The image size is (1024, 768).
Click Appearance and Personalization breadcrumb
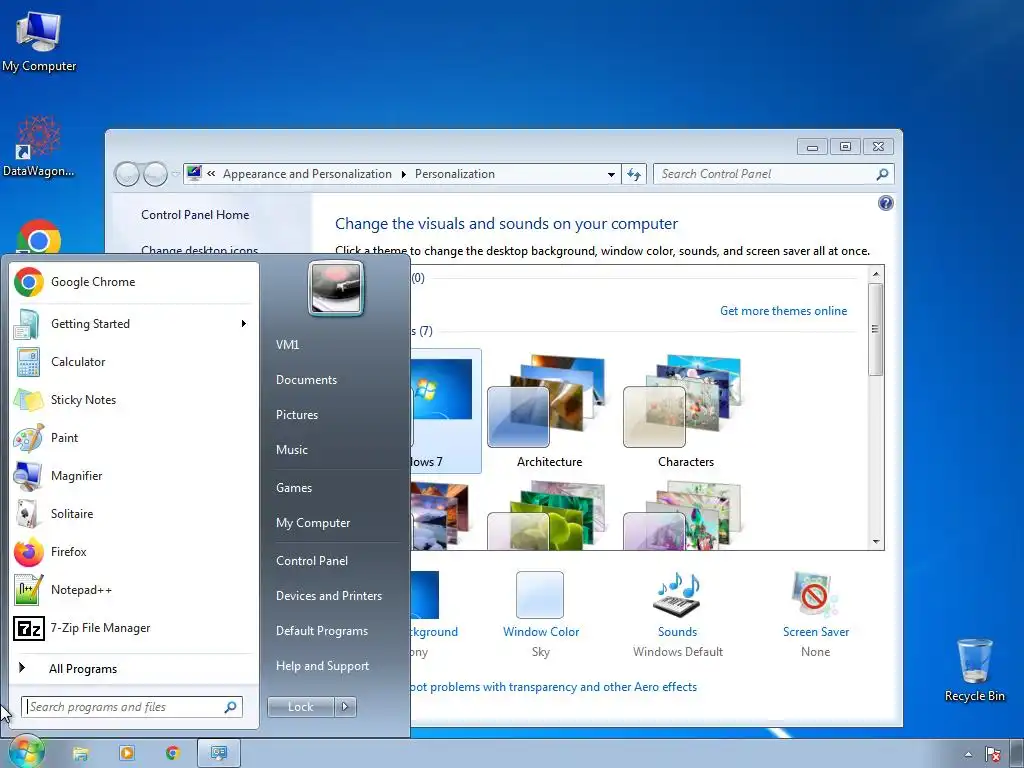click(307, 174)
